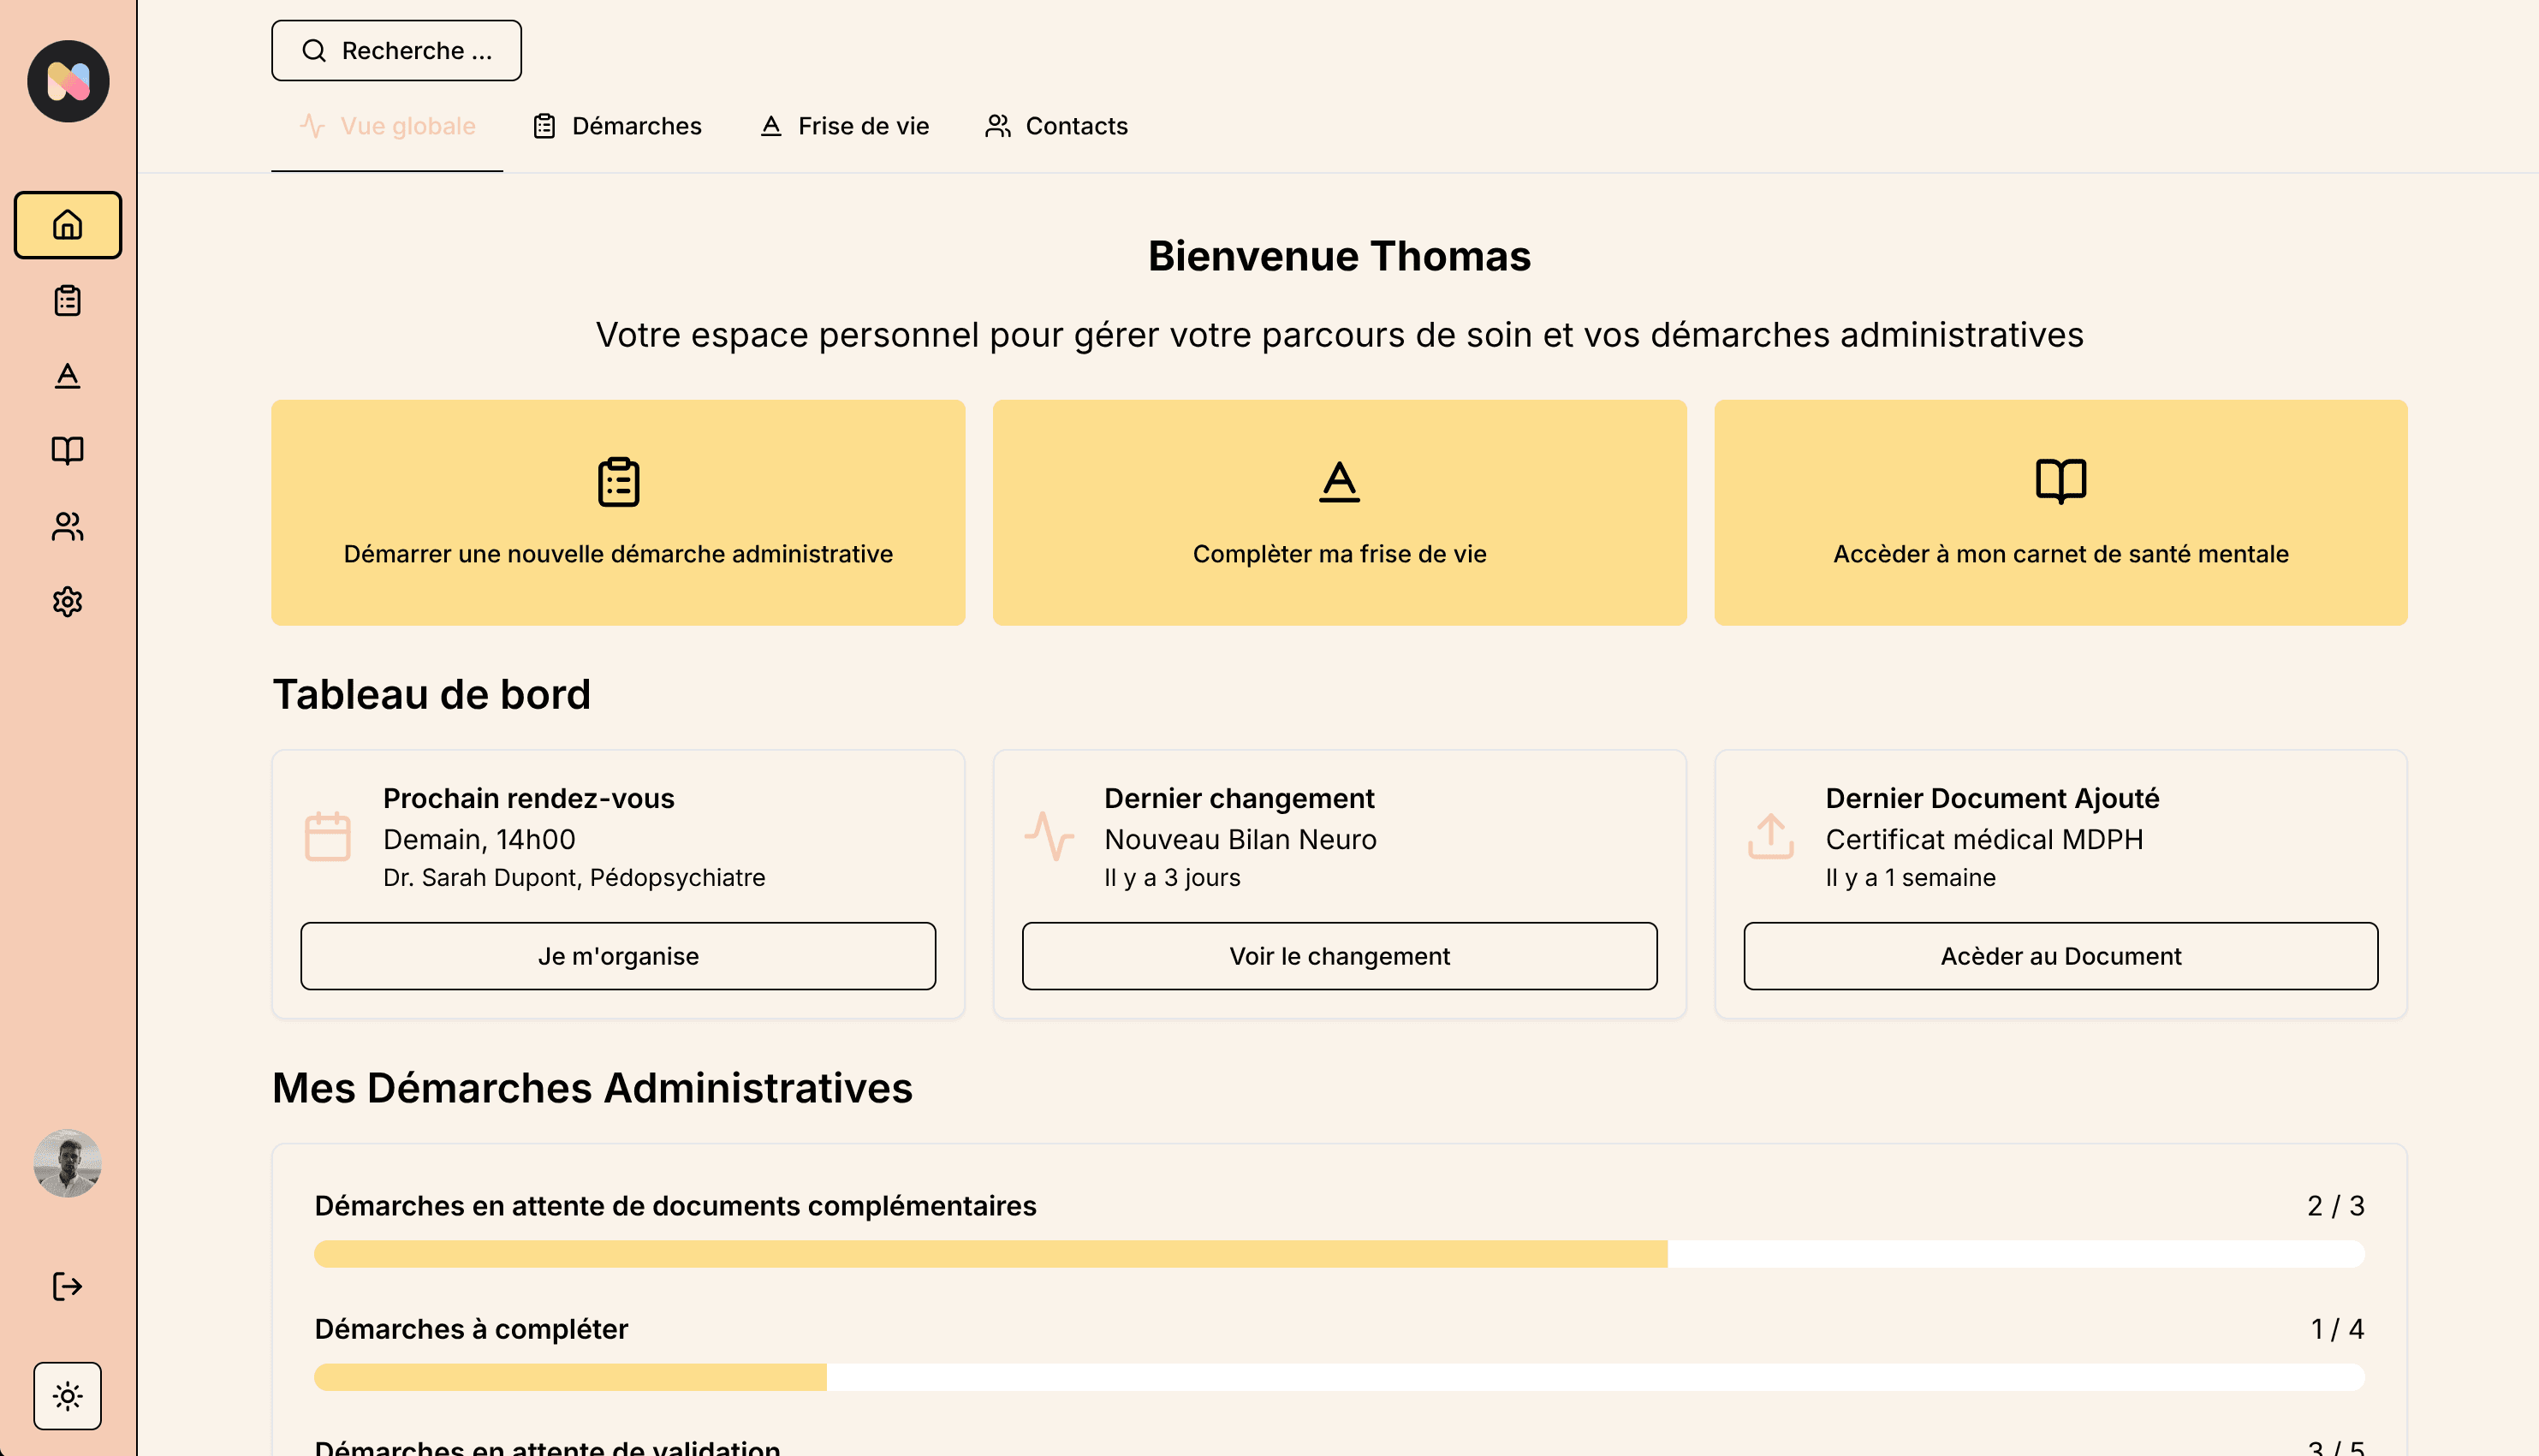Click the A icon in the yellow frise de vie card
Image resolution: width=2539 pixels, height=1456 pixels.
tap(1339, 482)
